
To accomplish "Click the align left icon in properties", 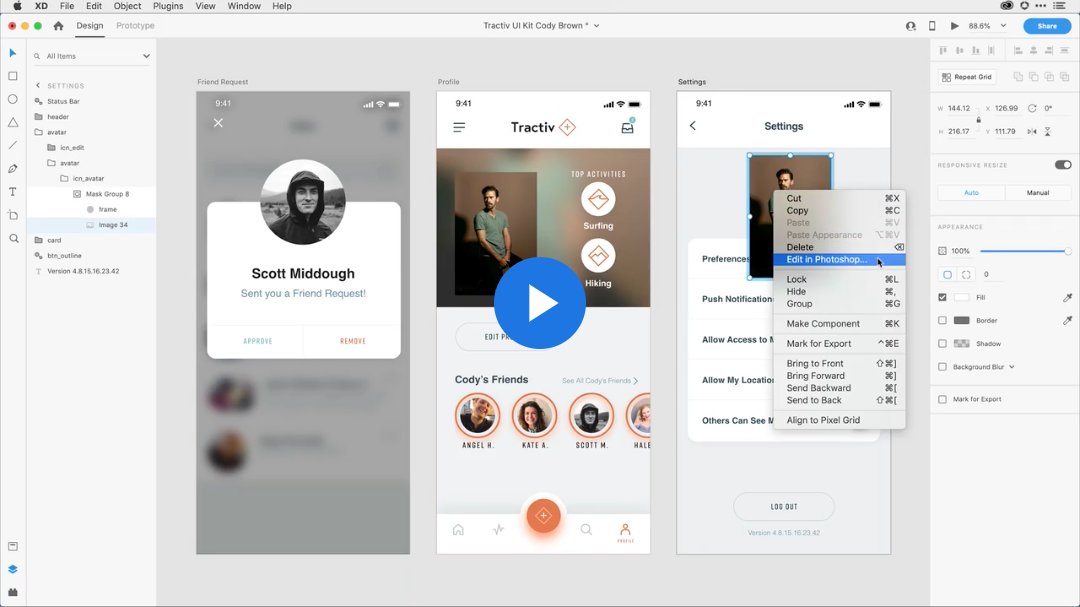I will (1018, 50).
